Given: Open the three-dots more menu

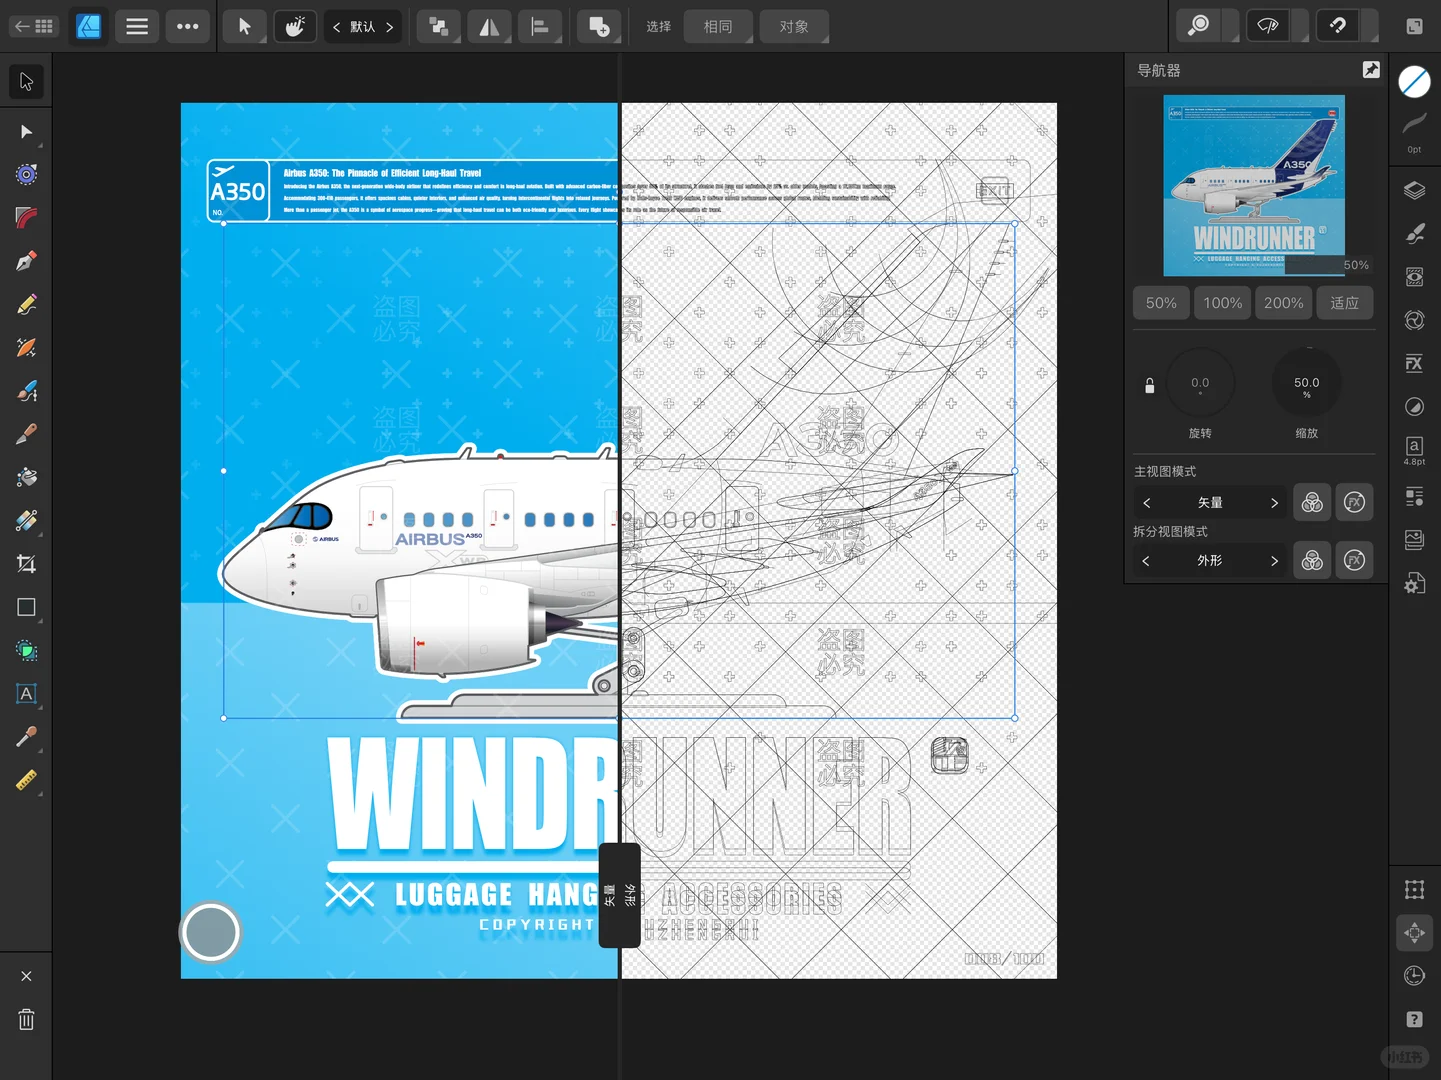Looking at the screenshot, I should 188,26.
